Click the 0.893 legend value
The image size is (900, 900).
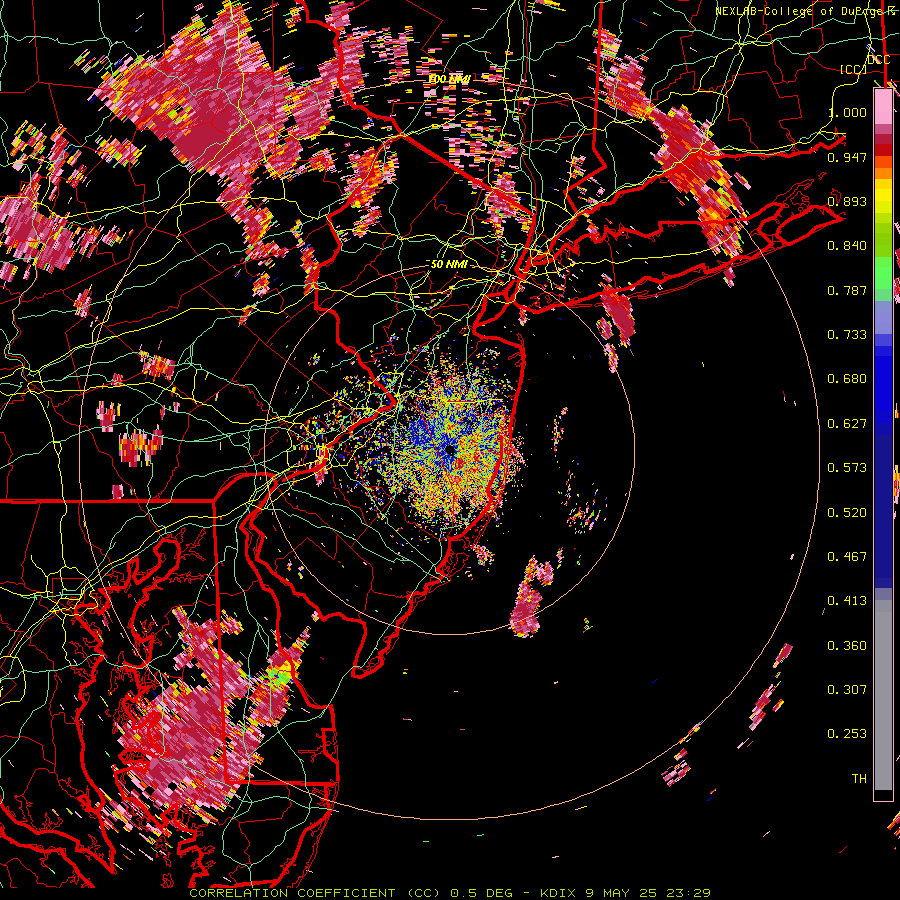(x=847, y=201)
